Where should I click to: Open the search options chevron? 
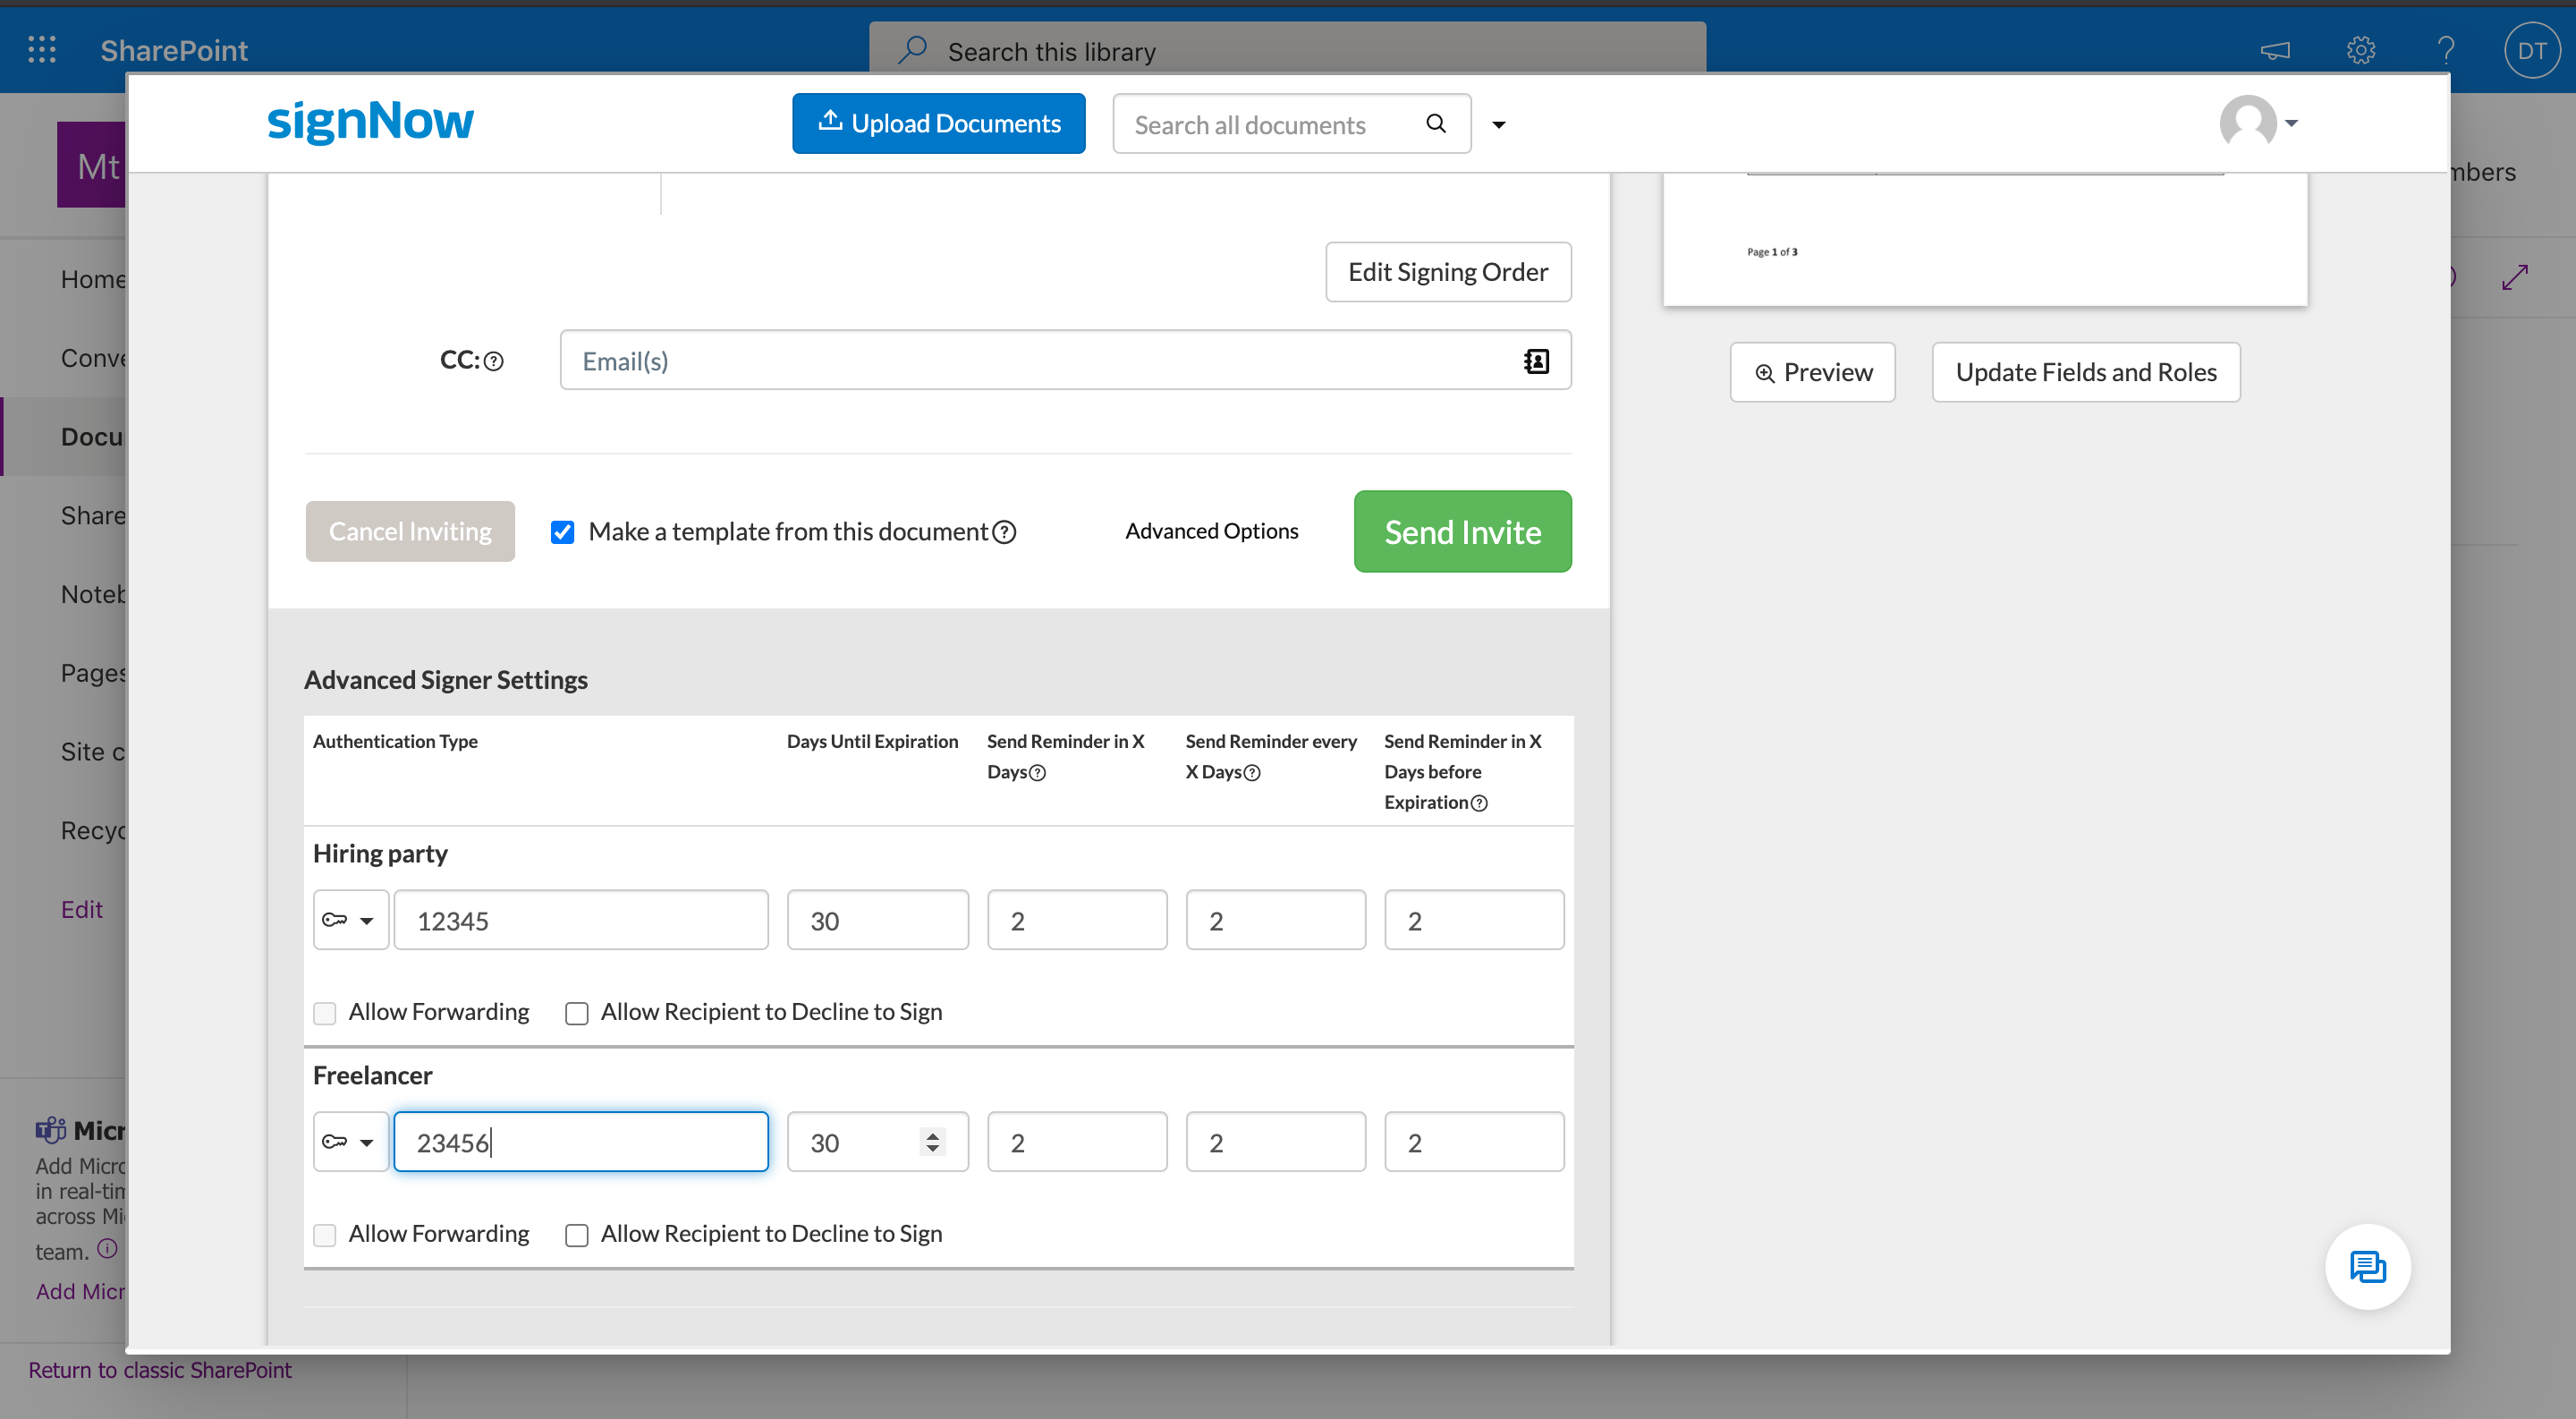(1499, 124)
